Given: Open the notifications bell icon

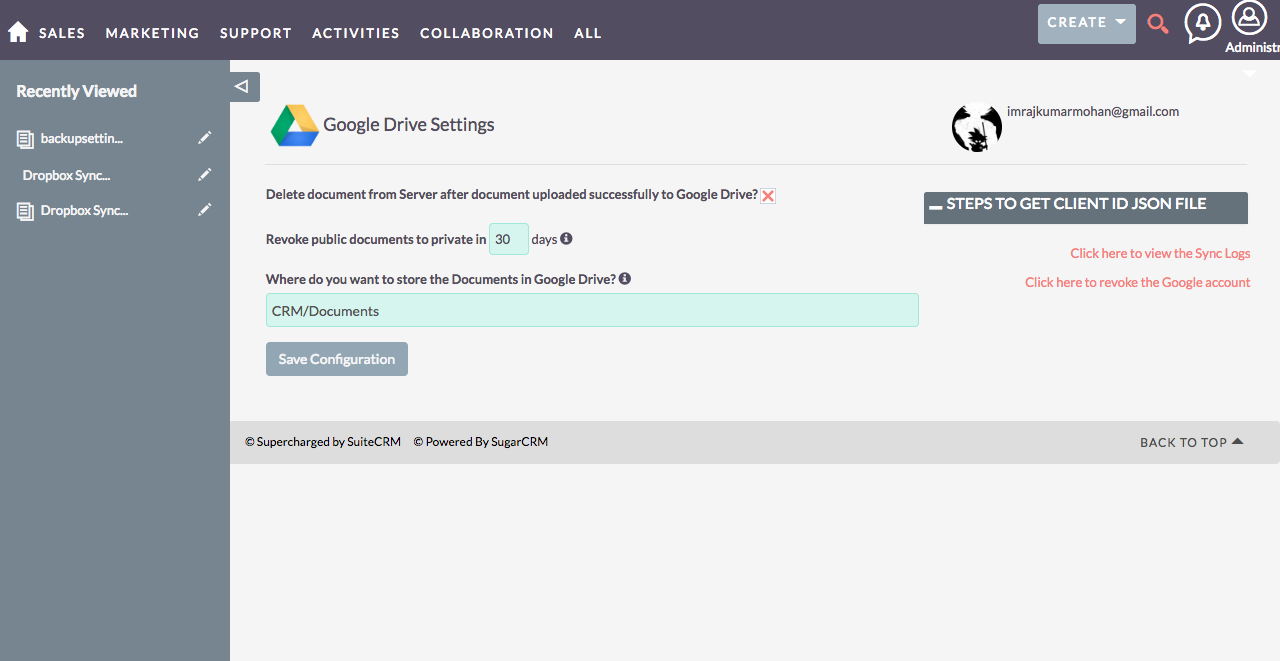Looking at the screenshot, I should coord(1202,23).
